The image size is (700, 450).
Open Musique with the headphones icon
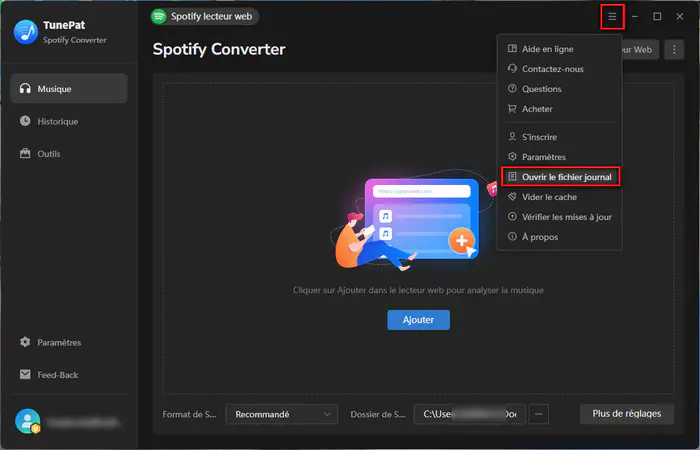pyautogui.click(x=69, y=88)
